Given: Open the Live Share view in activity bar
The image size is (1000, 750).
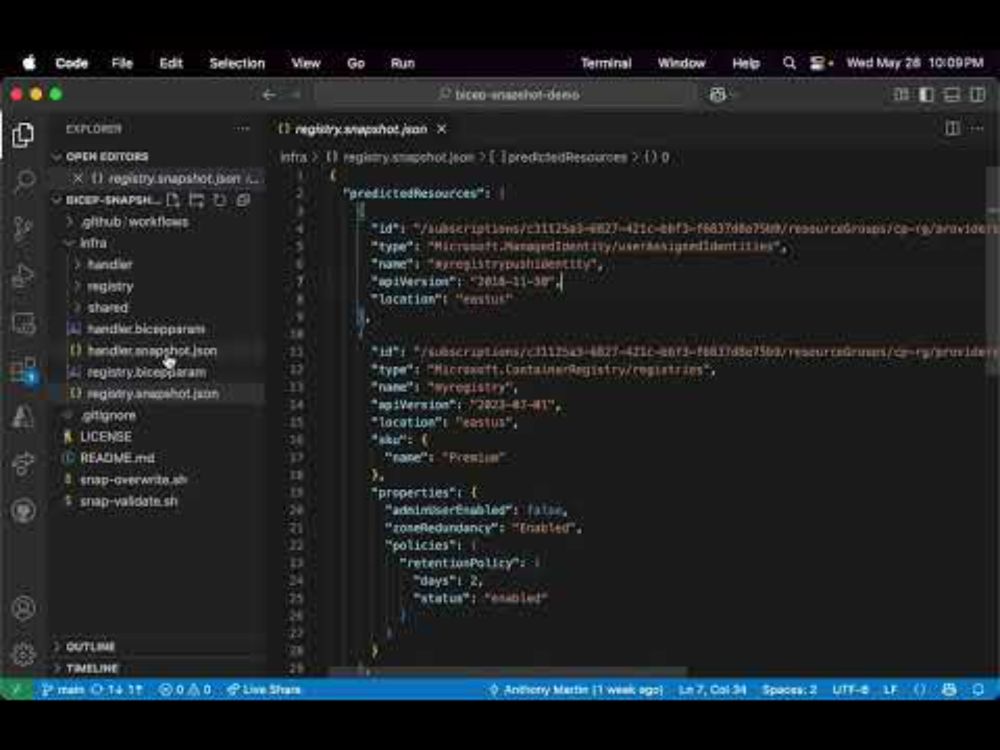Looking at the screenshot, I should pyautogui.click(x=23, y=464).
